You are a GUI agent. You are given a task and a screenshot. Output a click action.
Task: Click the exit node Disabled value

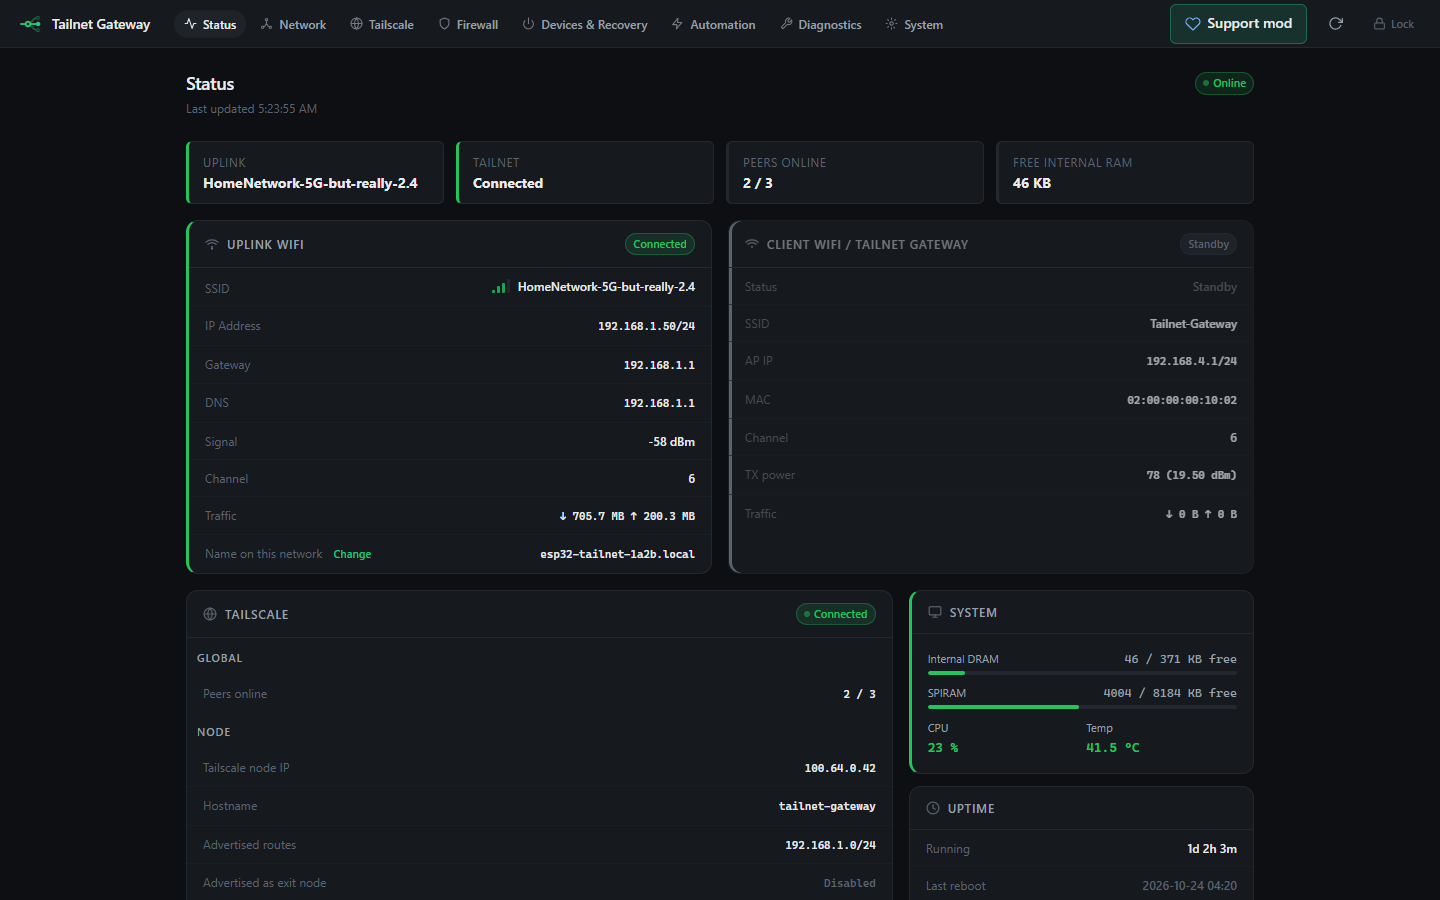click(849, 883)
